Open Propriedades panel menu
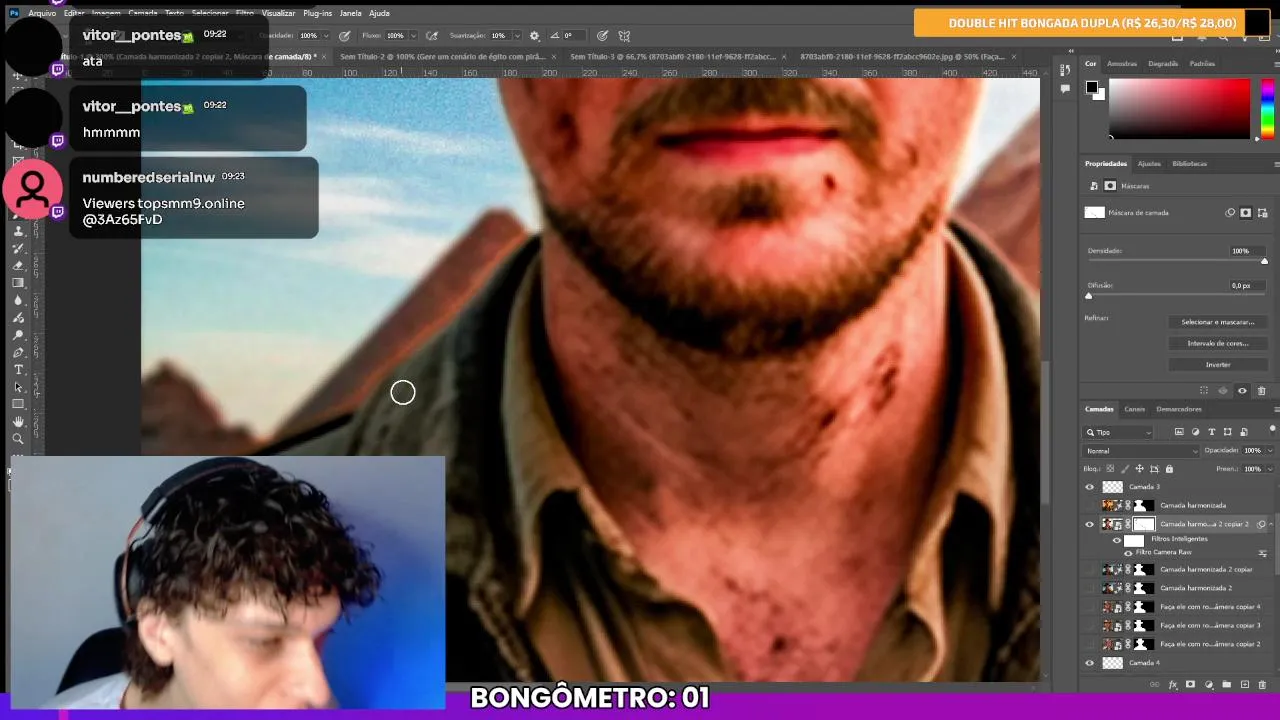This screenshot has height=720, width=1280. coord(1276,164)
